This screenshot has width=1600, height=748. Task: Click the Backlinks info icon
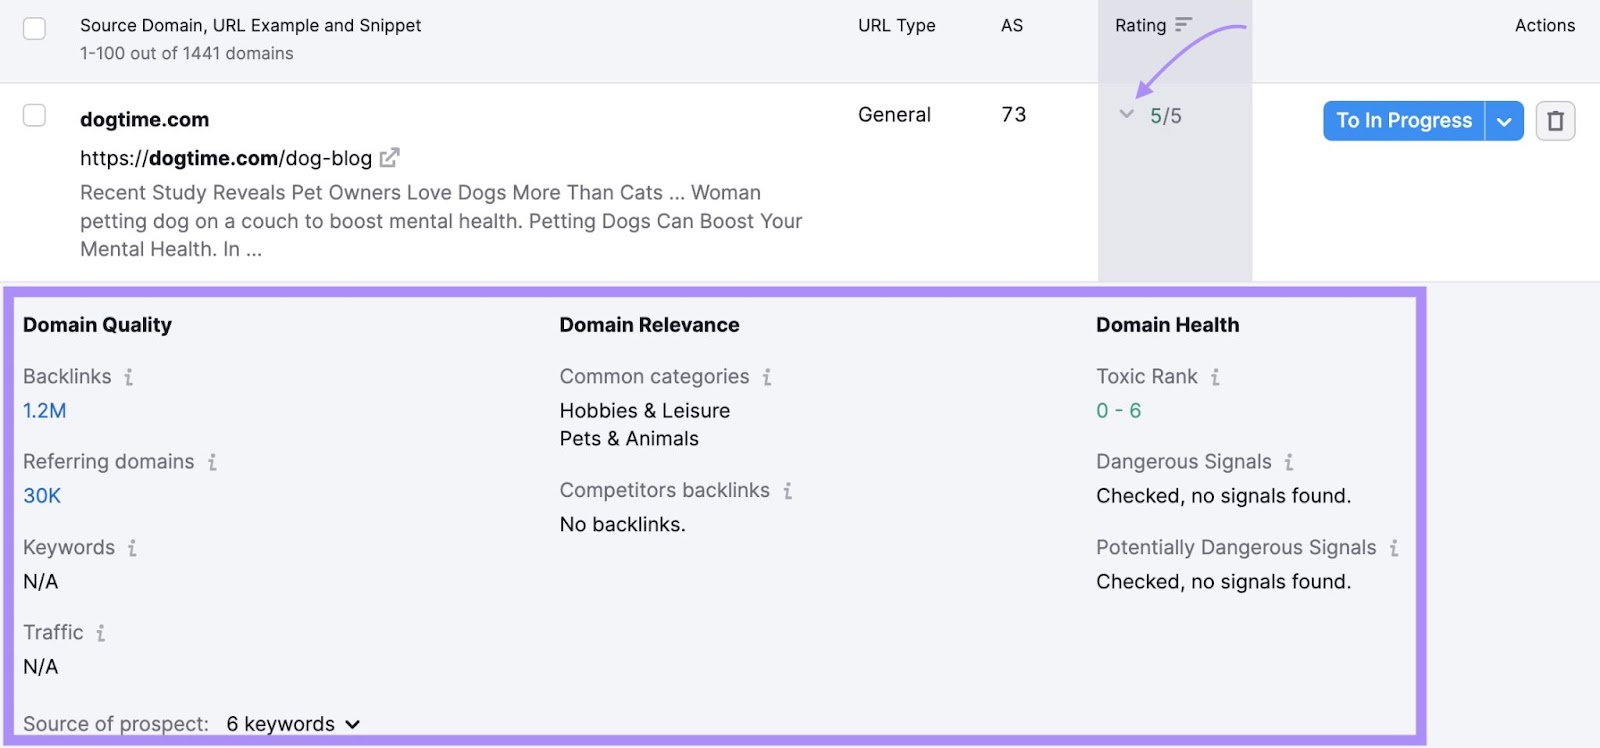128,377
